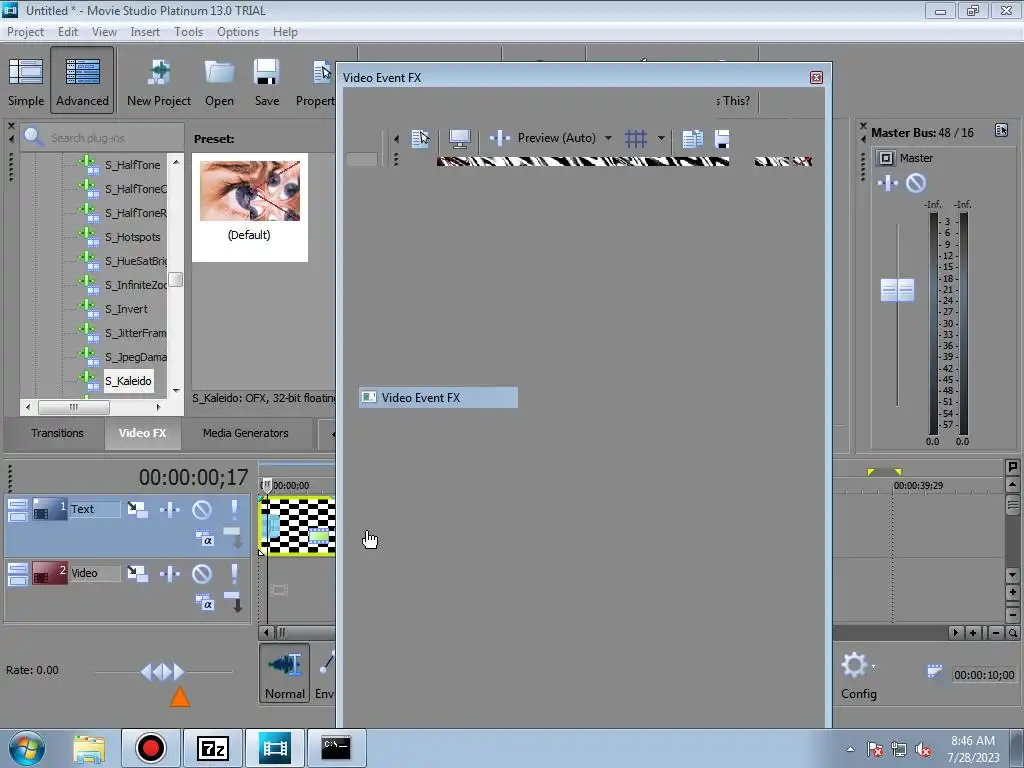The height and width of the screenshot is (768, 1024).
Task: Expand Video Event FX toolbar left arrow
Action: point(396,138)
